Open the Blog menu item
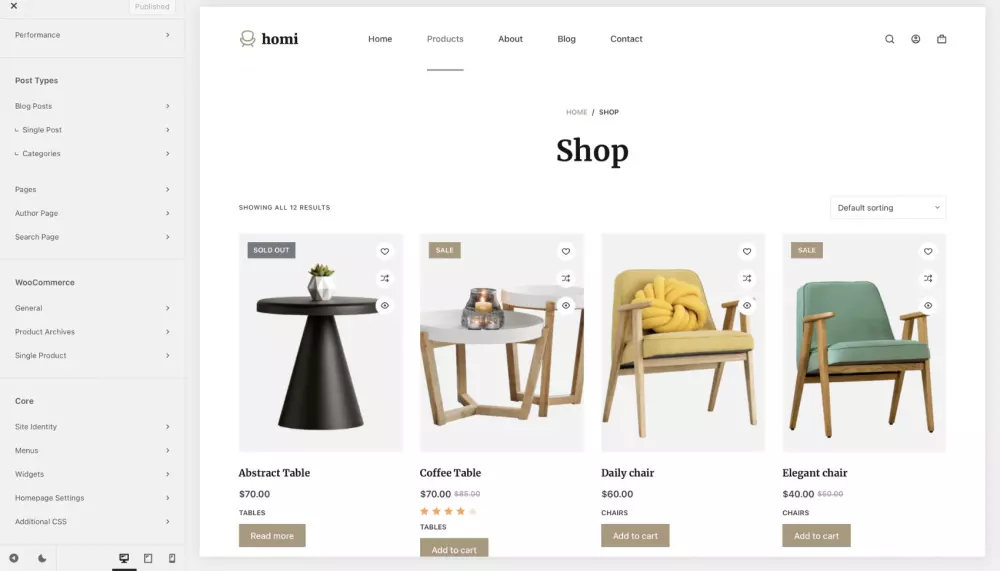 tap(566, 39)
